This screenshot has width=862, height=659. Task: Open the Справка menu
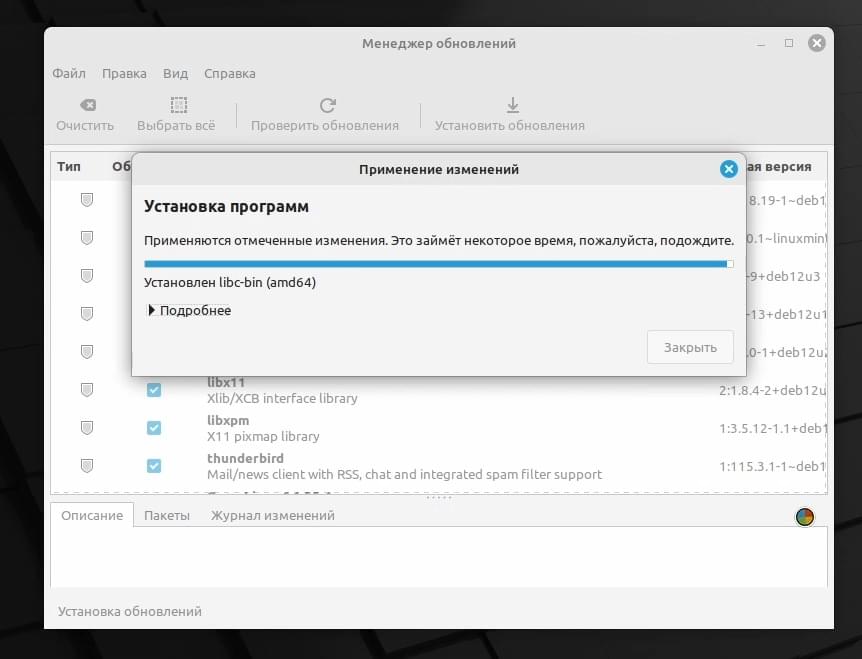pos(230,73)
